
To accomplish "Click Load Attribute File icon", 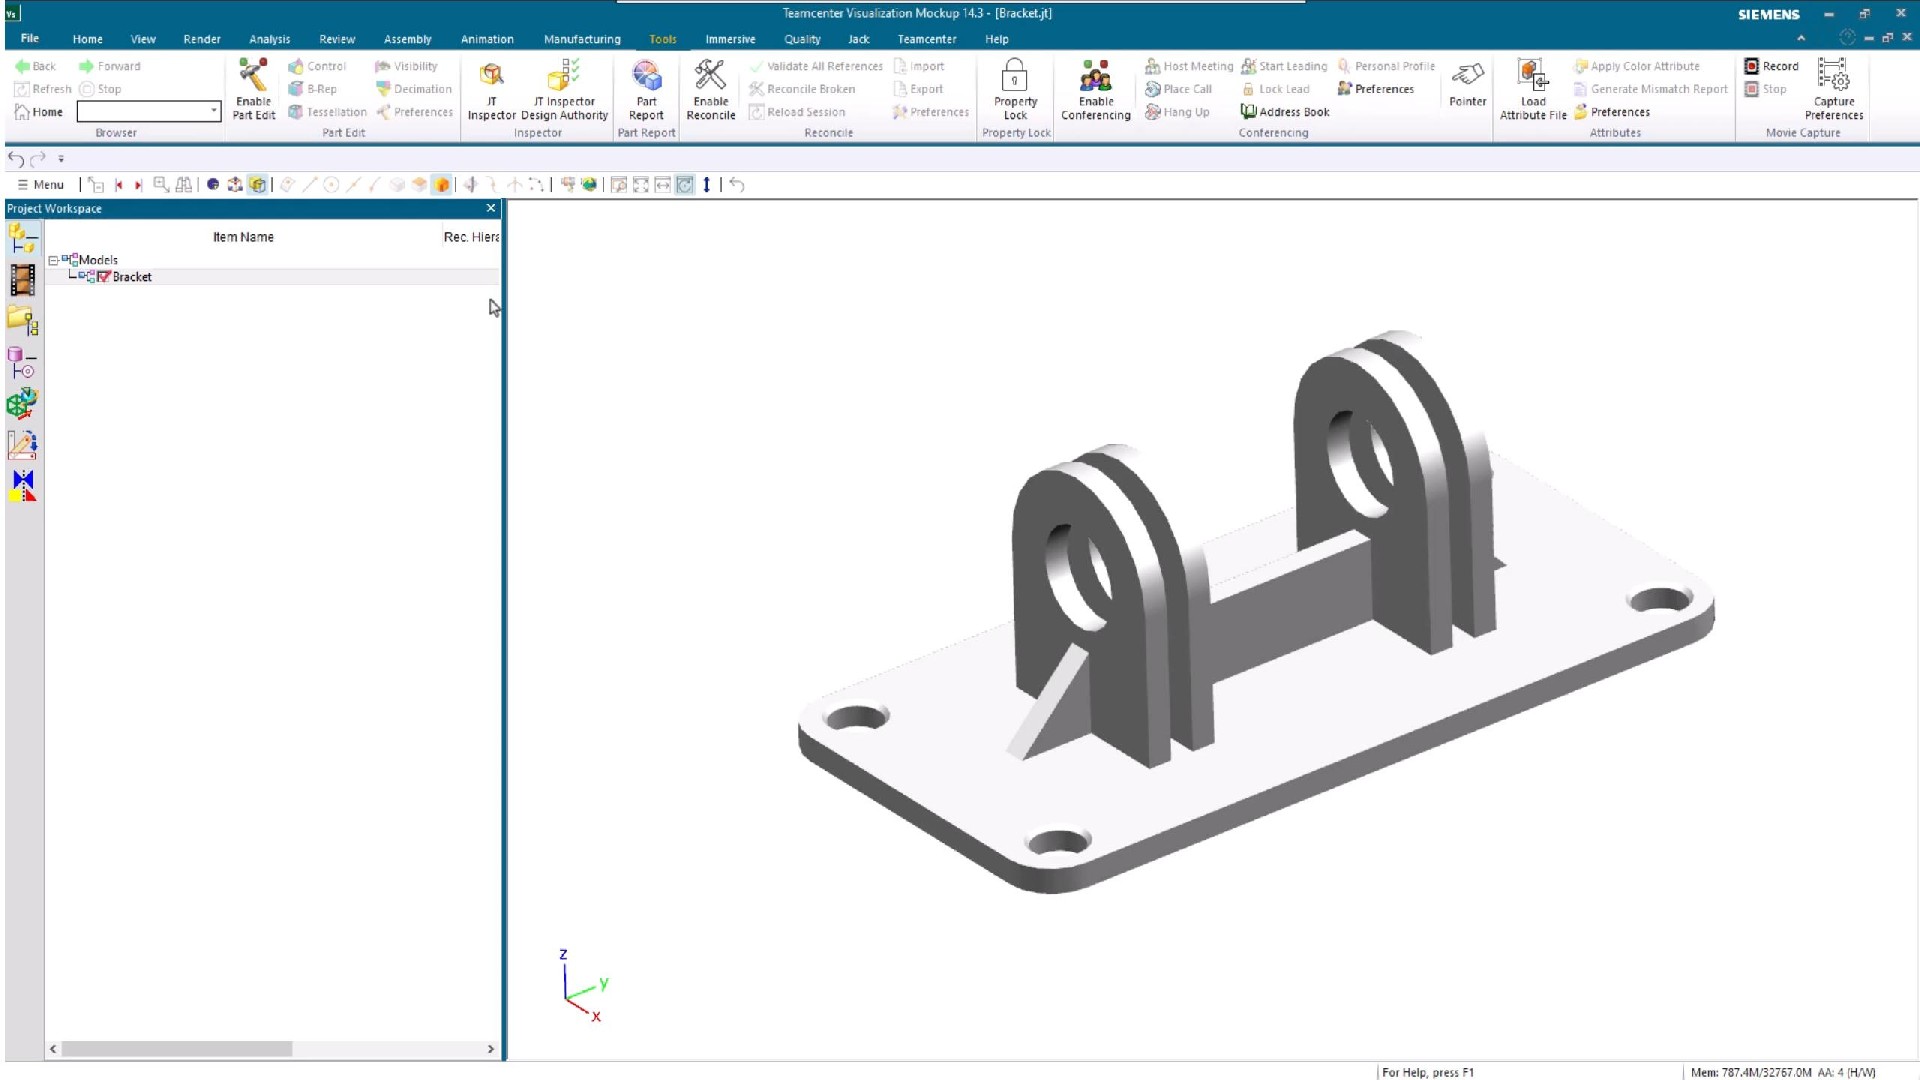I will coord(1532,76).
